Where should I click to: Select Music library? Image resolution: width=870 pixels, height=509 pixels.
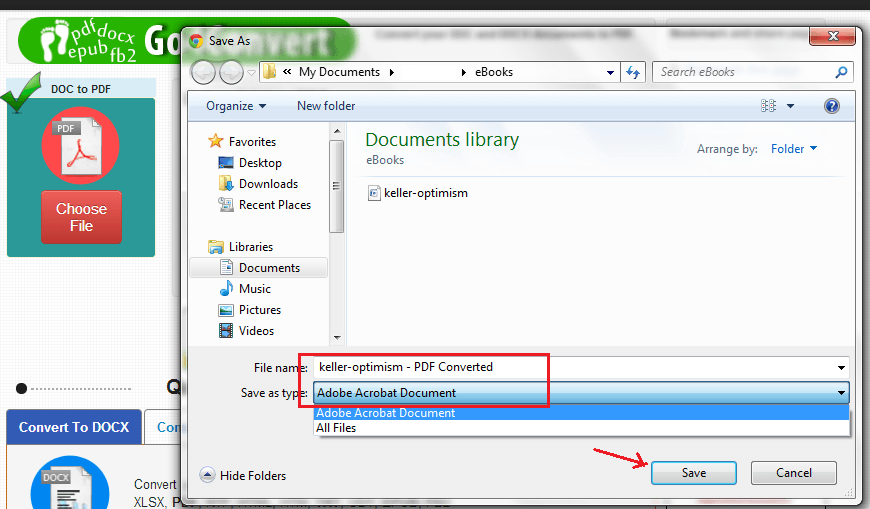tap(255, 289)
